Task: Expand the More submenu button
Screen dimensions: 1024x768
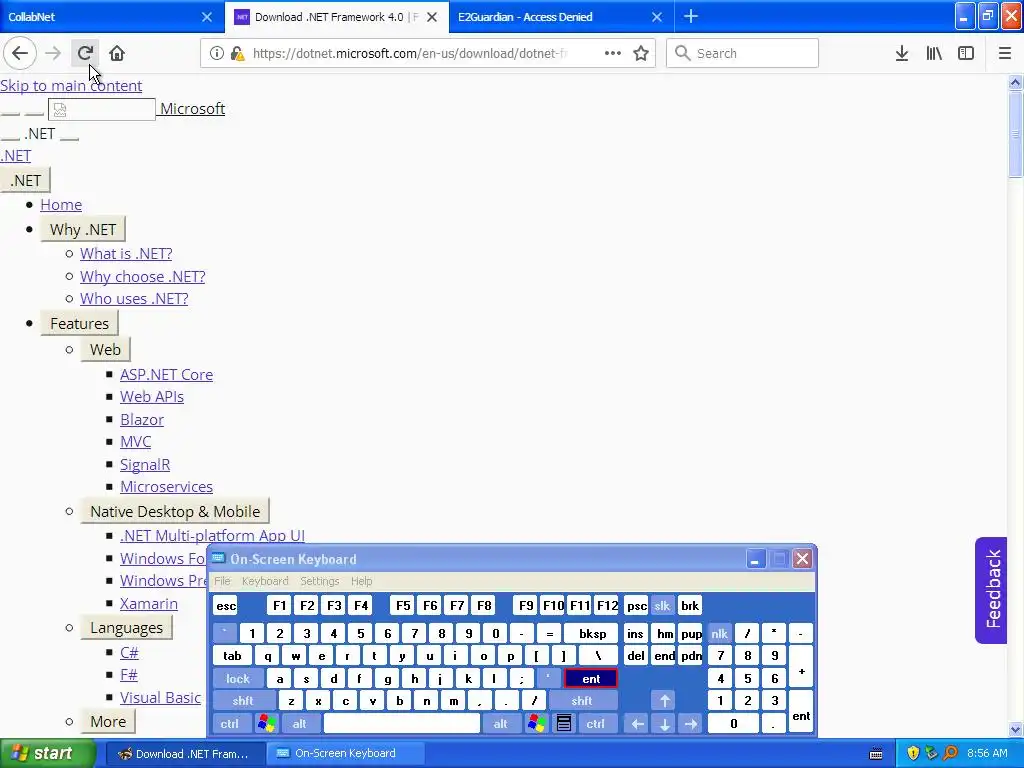Action: (108, 722)
